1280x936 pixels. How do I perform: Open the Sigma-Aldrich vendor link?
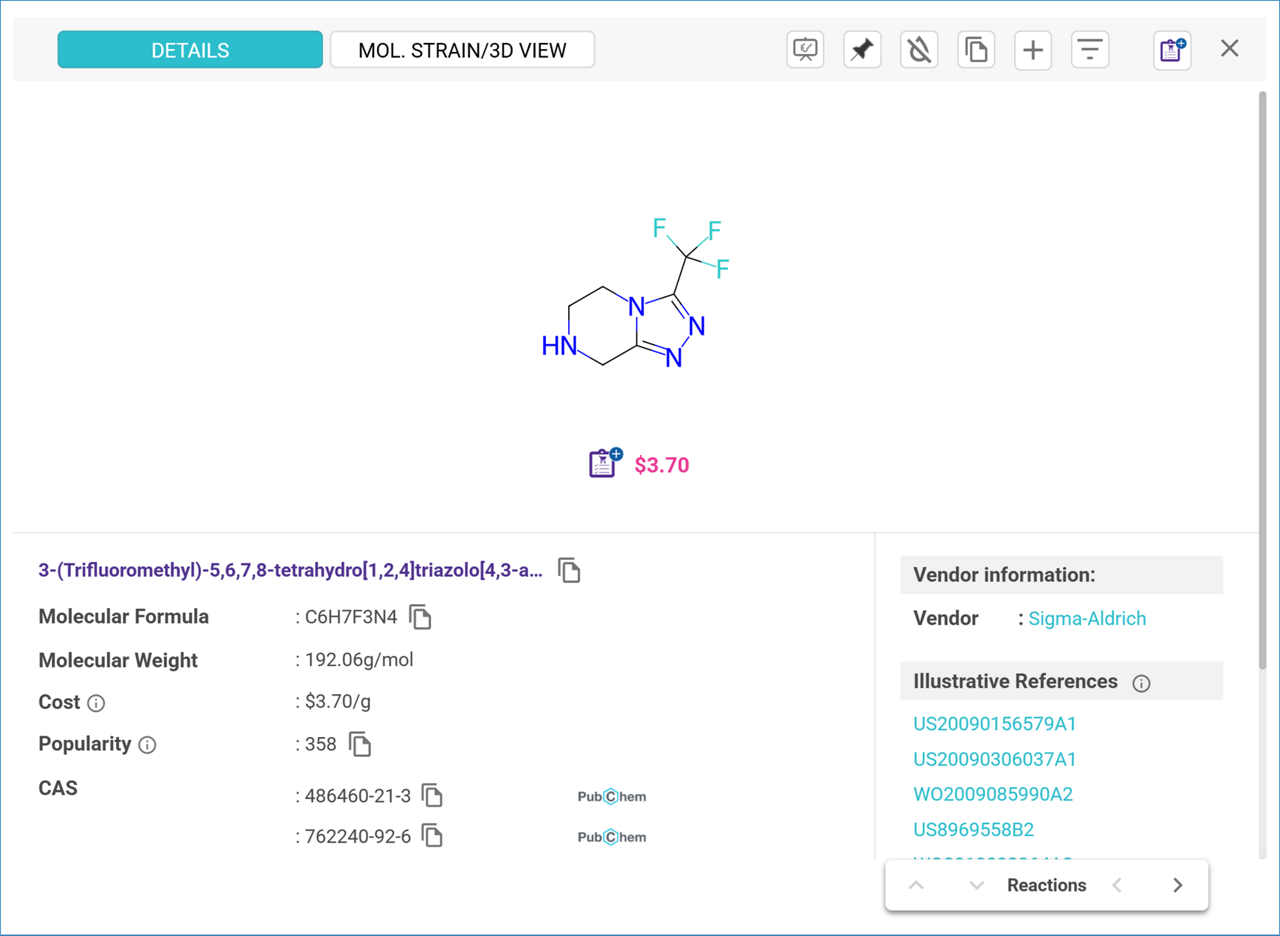pos(1087,618)
